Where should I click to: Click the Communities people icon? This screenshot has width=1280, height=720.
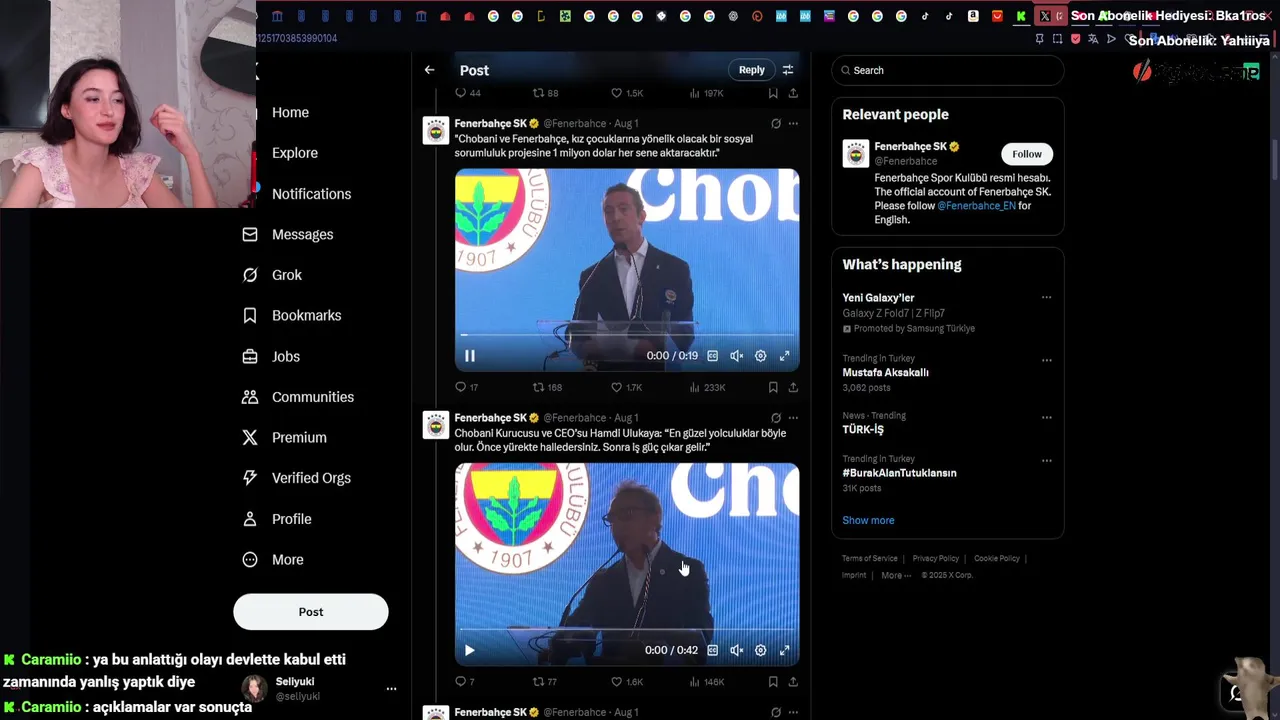coord(250,397)
